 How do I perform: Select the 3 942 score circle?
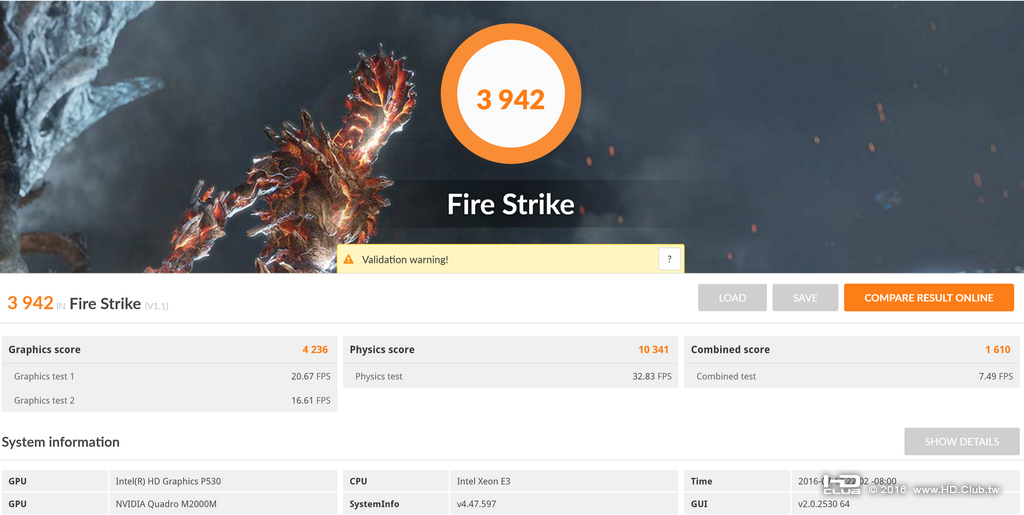[x=511, y=93]
